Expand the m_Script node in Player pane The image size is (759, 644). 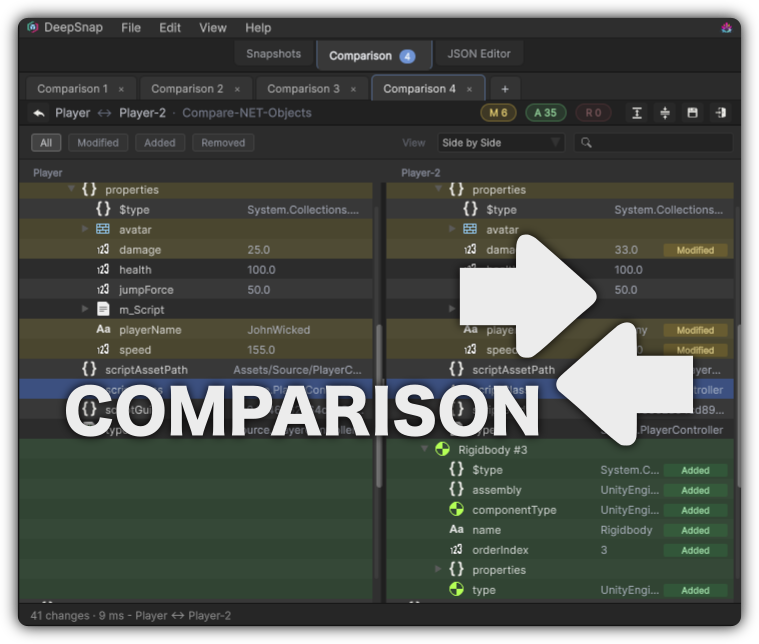point(85,309)
